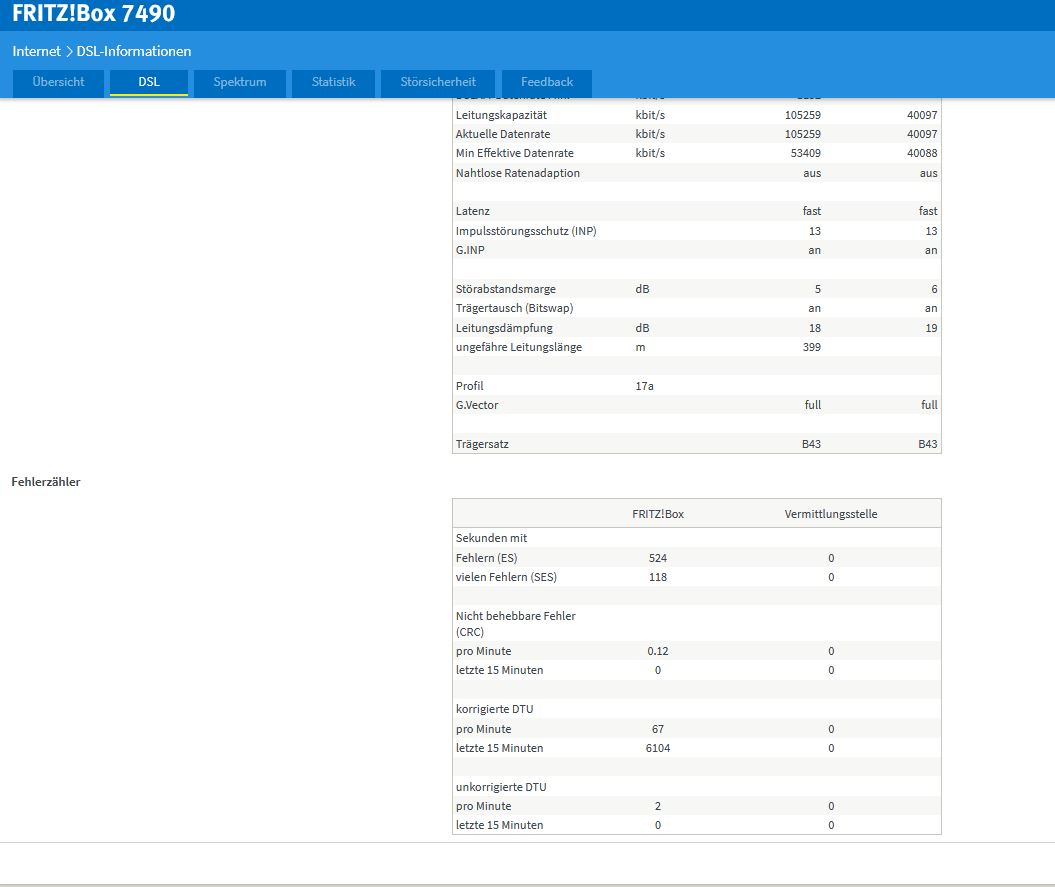Image resolution: width=1055 pixels, height=887 pixels.
Task: Click the Profil value 17a
Action: tap(644, 386)
